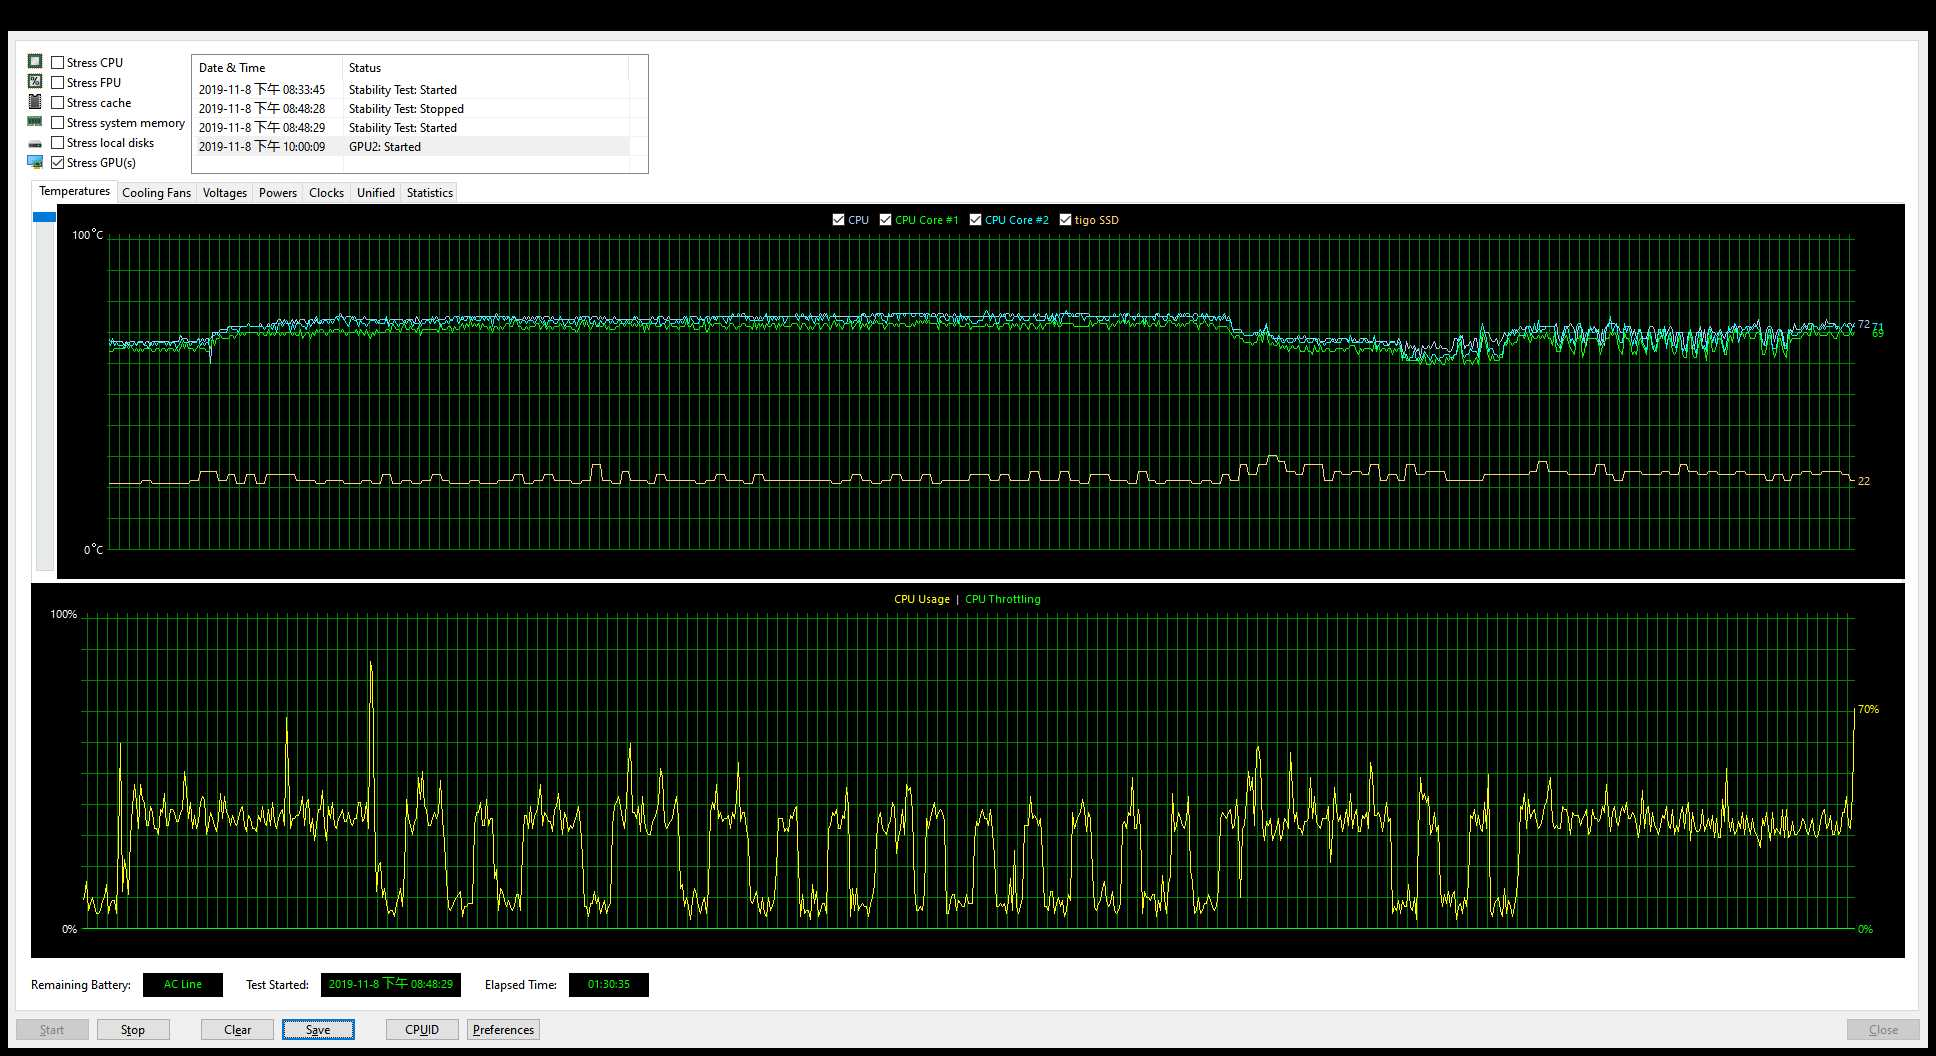1936x1056 pixels.
Task: Toggle the CPU Core #2 graph checkbox
Action: [975, 219]
